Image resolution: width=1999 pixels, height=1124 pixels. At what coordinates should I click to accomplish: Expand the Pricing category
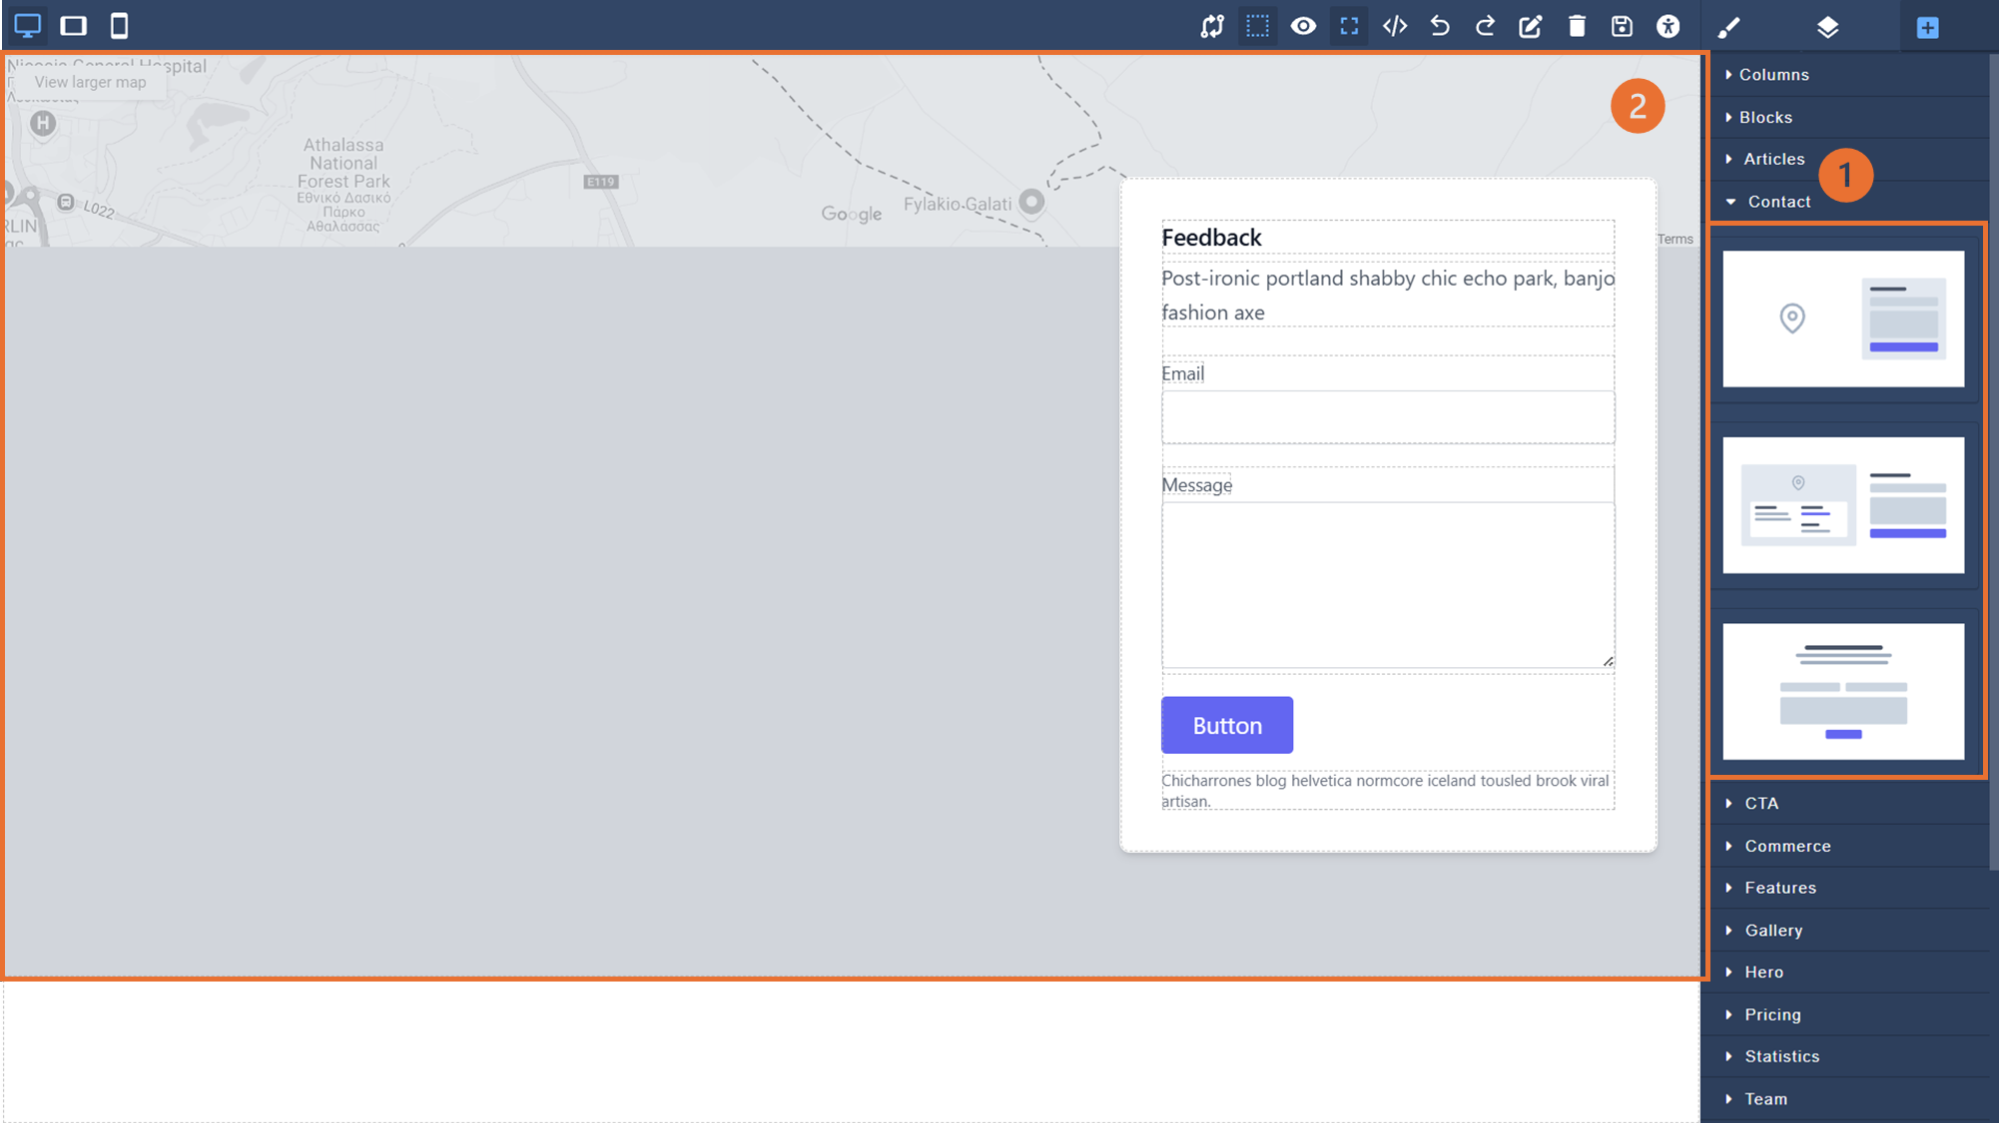coord(1772,1015)
